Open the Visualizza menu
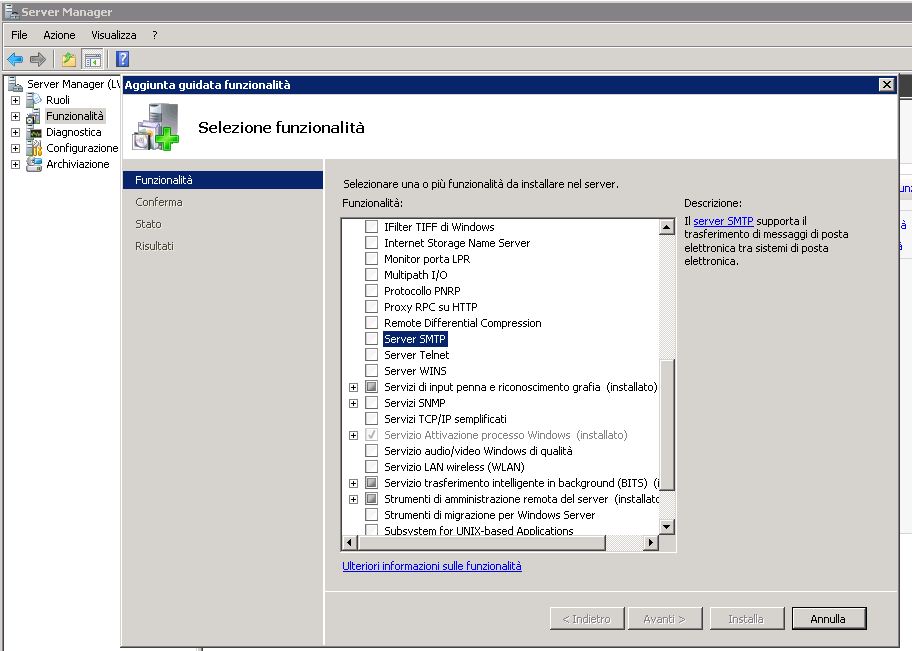This screenshot has width=912, height=651. 114,35
